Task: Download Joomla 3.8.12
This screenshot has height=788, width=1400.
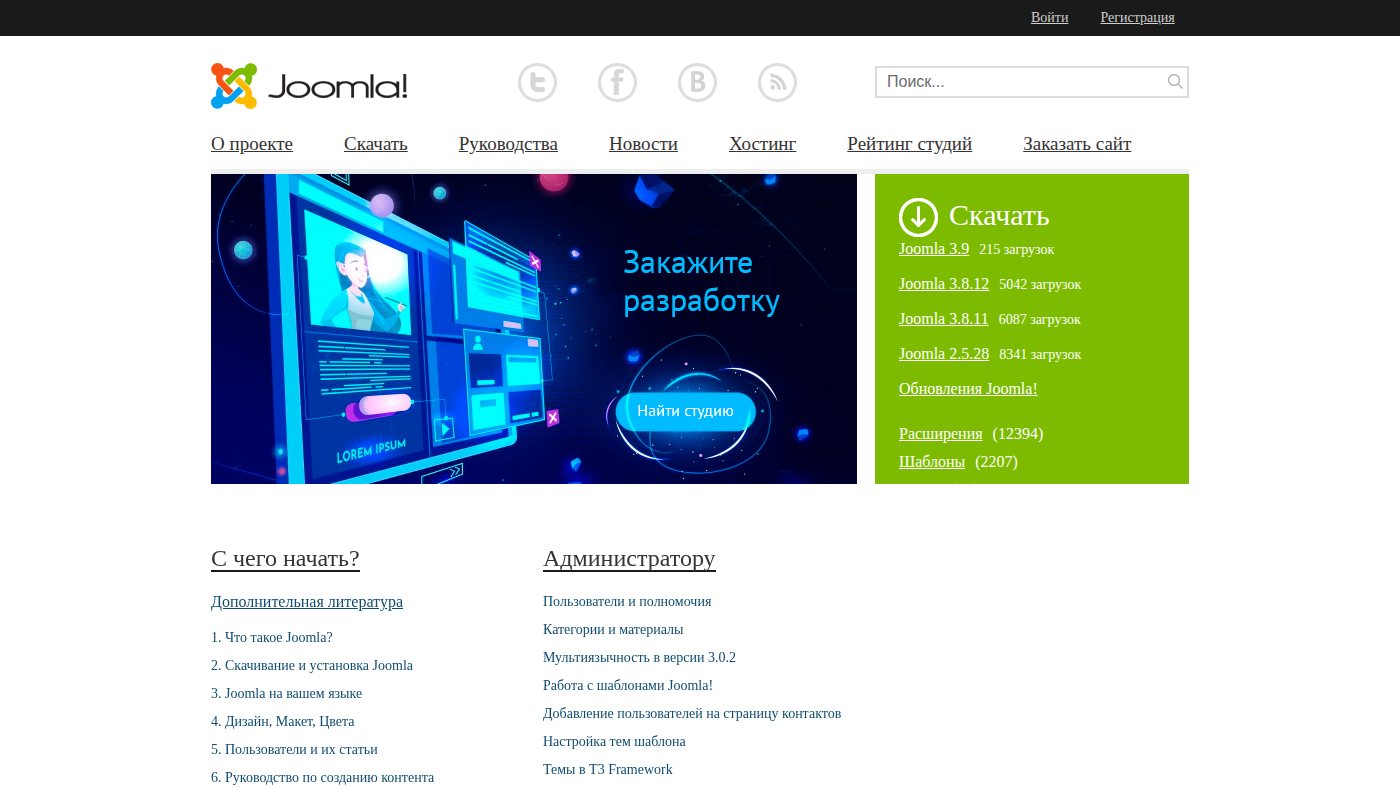Action: (x=944, y=284)
